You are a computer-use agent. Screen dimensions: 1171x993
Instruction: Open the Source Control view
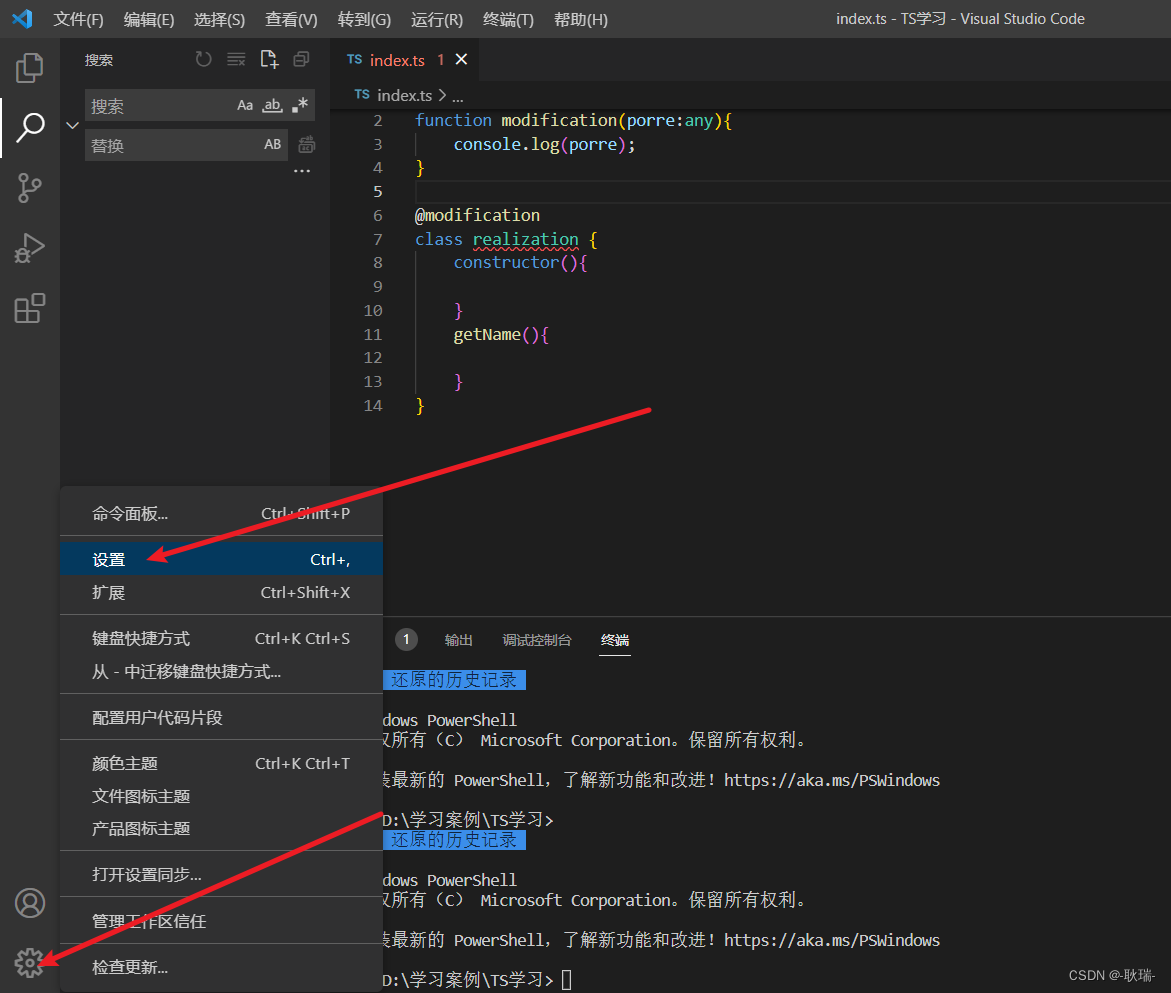click(x=29, y=187)
